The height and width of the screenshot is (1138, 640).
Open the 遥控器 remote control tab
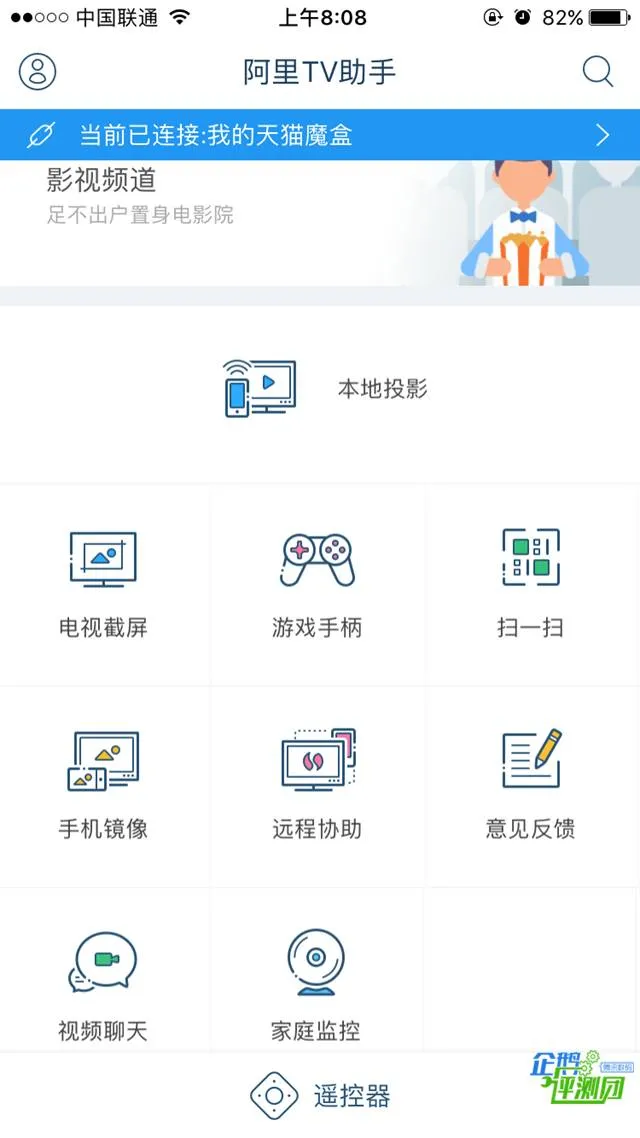click(x=320, y=1095)
